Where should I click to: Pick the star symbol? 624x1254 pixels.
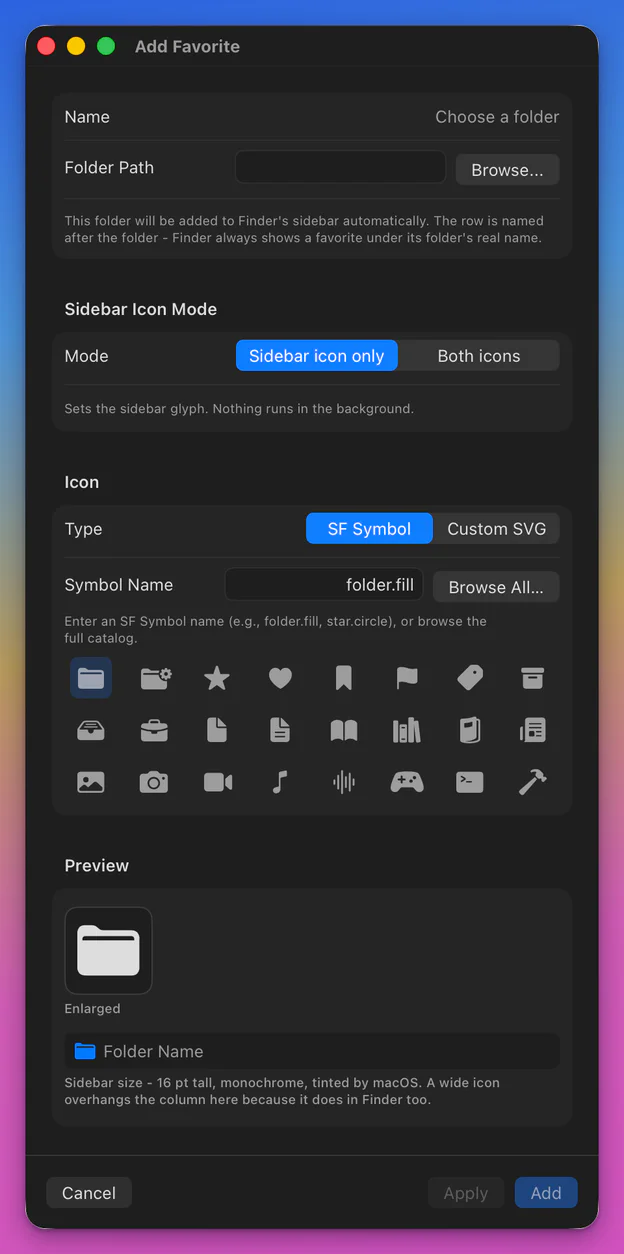pos(217,678)
